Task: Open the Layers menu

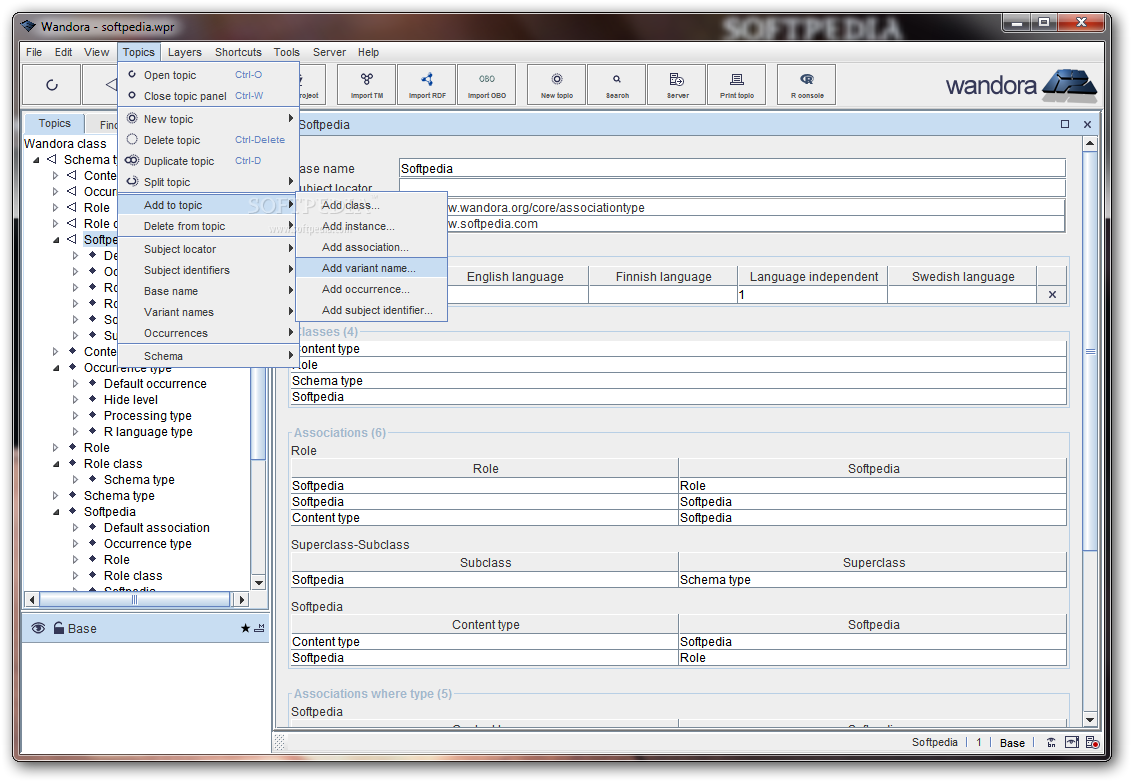Action: (x=185, y=52)
